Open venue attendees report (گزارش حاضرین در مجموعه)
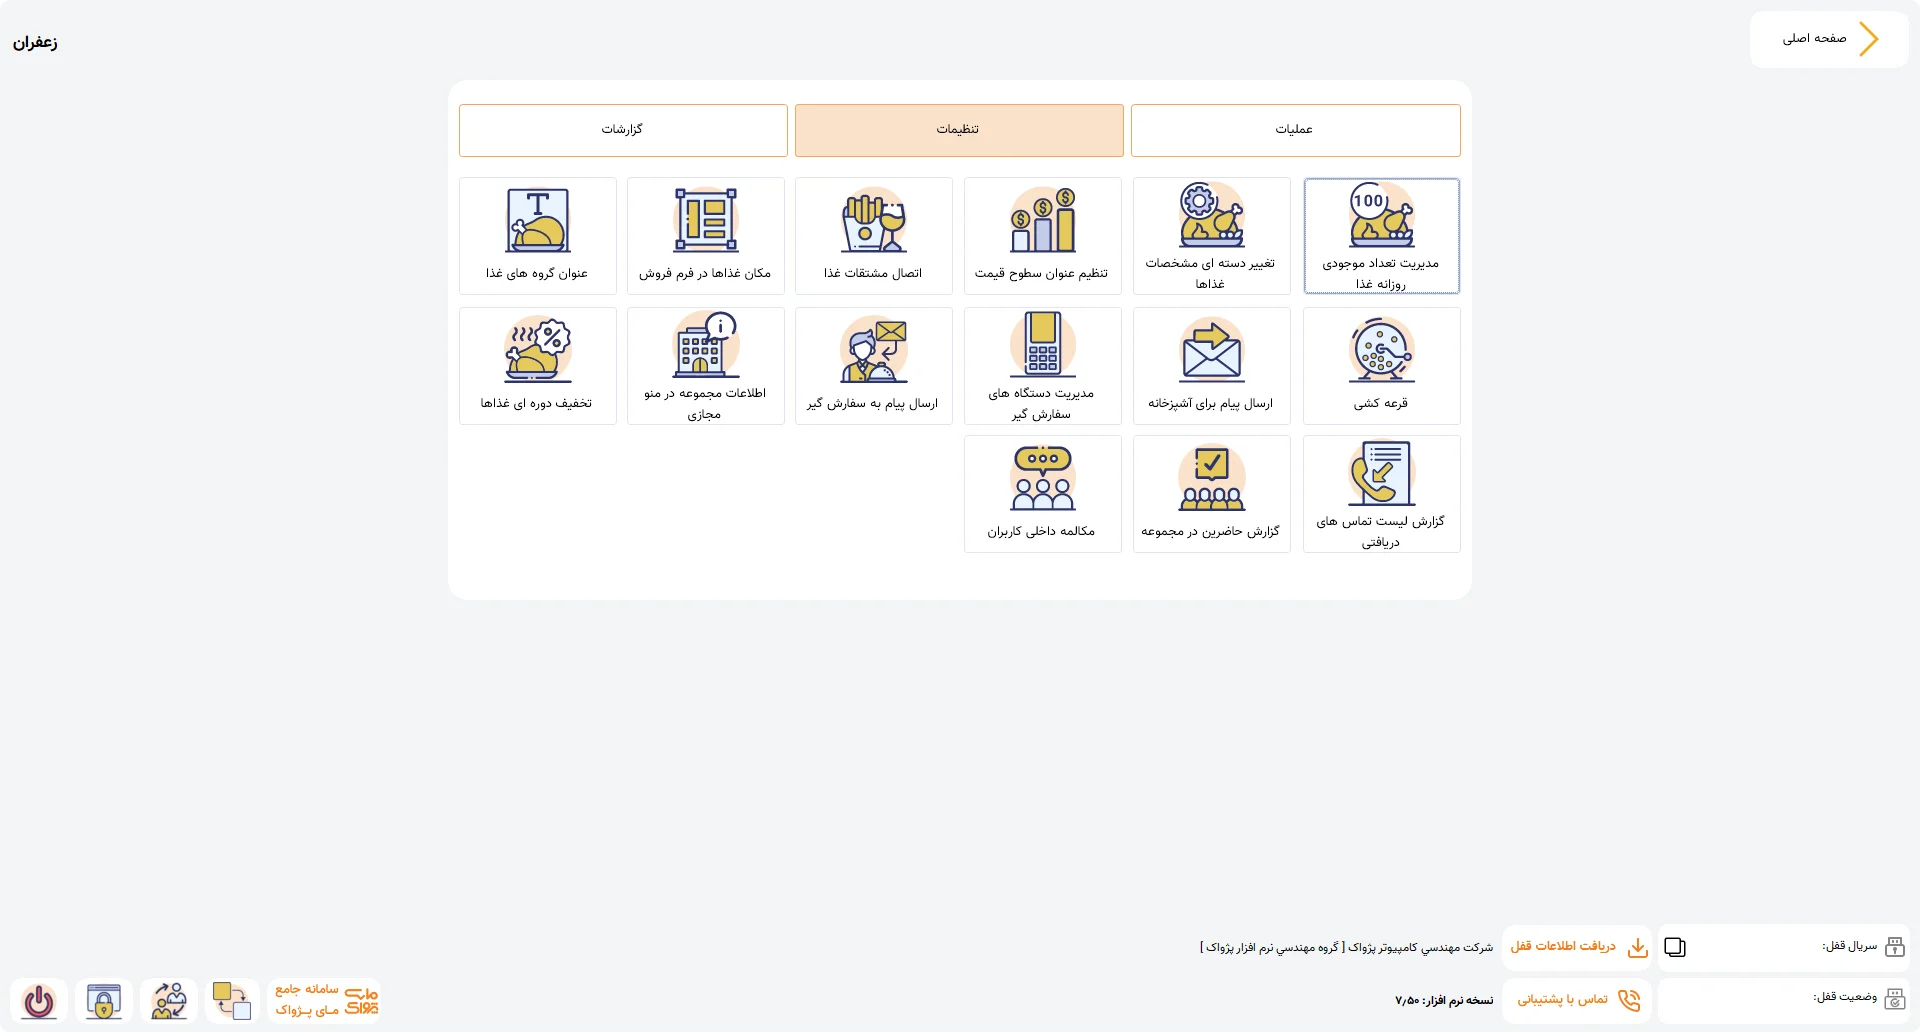The height and width of the screenshot is (1033, 1921). 1211,494
